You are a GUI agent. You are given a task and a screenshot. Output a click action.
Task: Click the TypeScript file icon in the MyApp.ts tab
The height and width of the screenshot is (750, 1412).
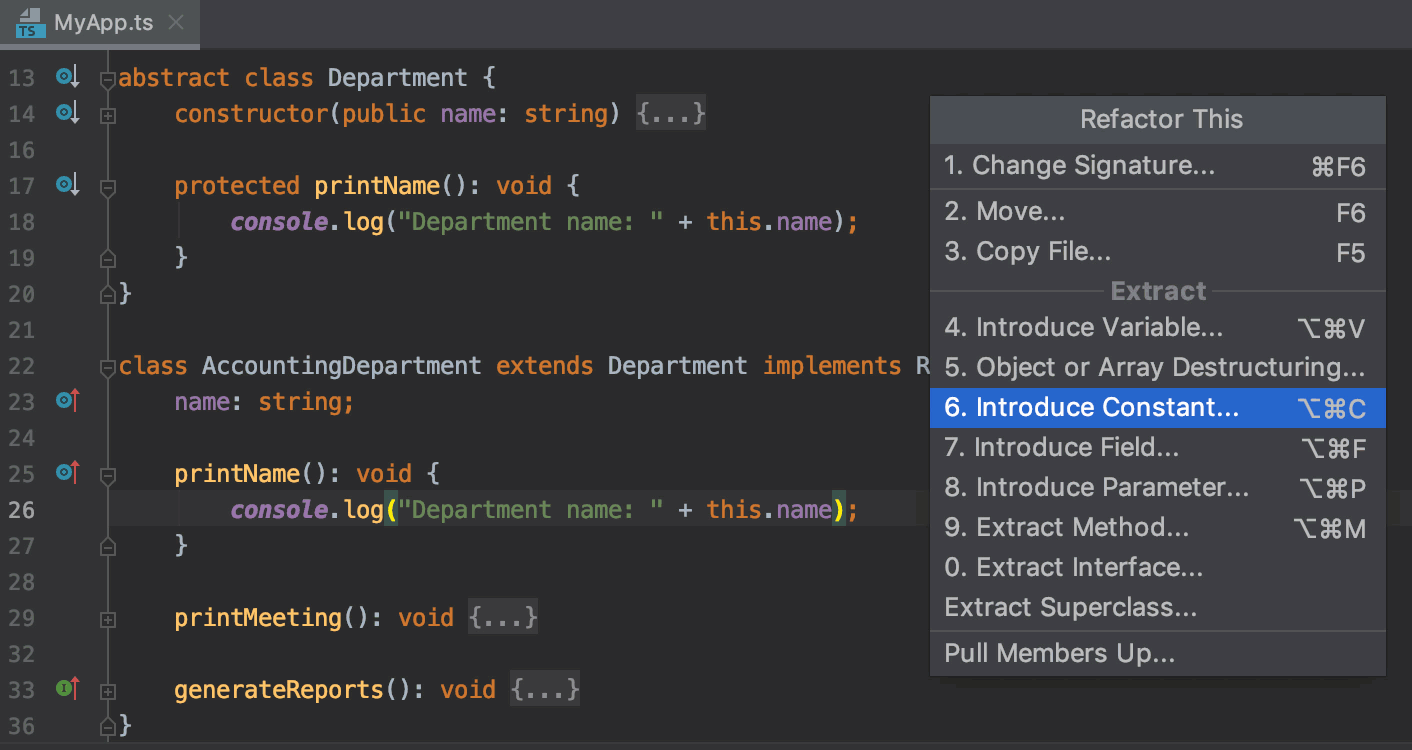25,22
